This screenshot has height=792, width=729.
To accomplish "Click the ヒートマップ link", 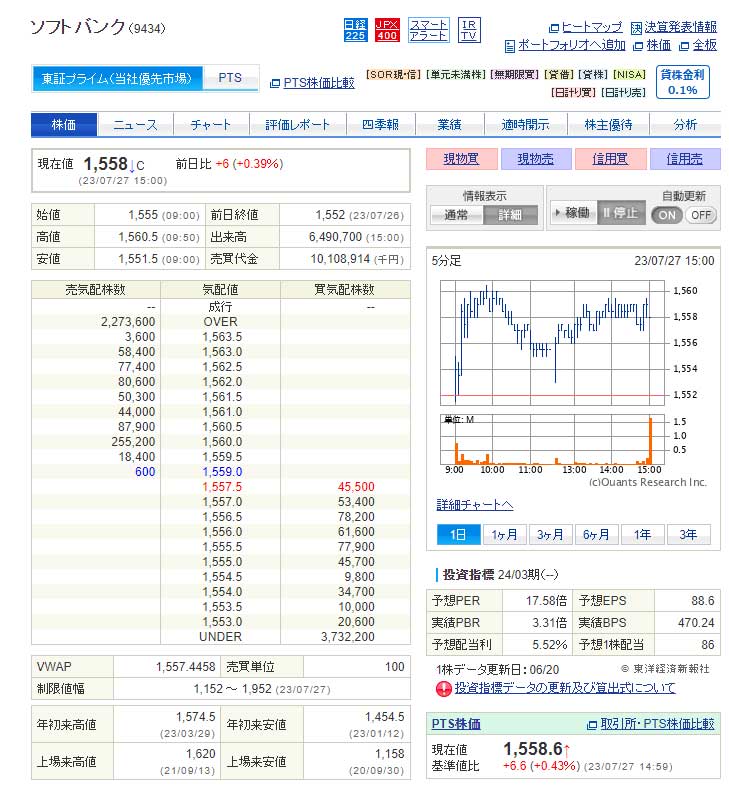I will click(592, 27).
